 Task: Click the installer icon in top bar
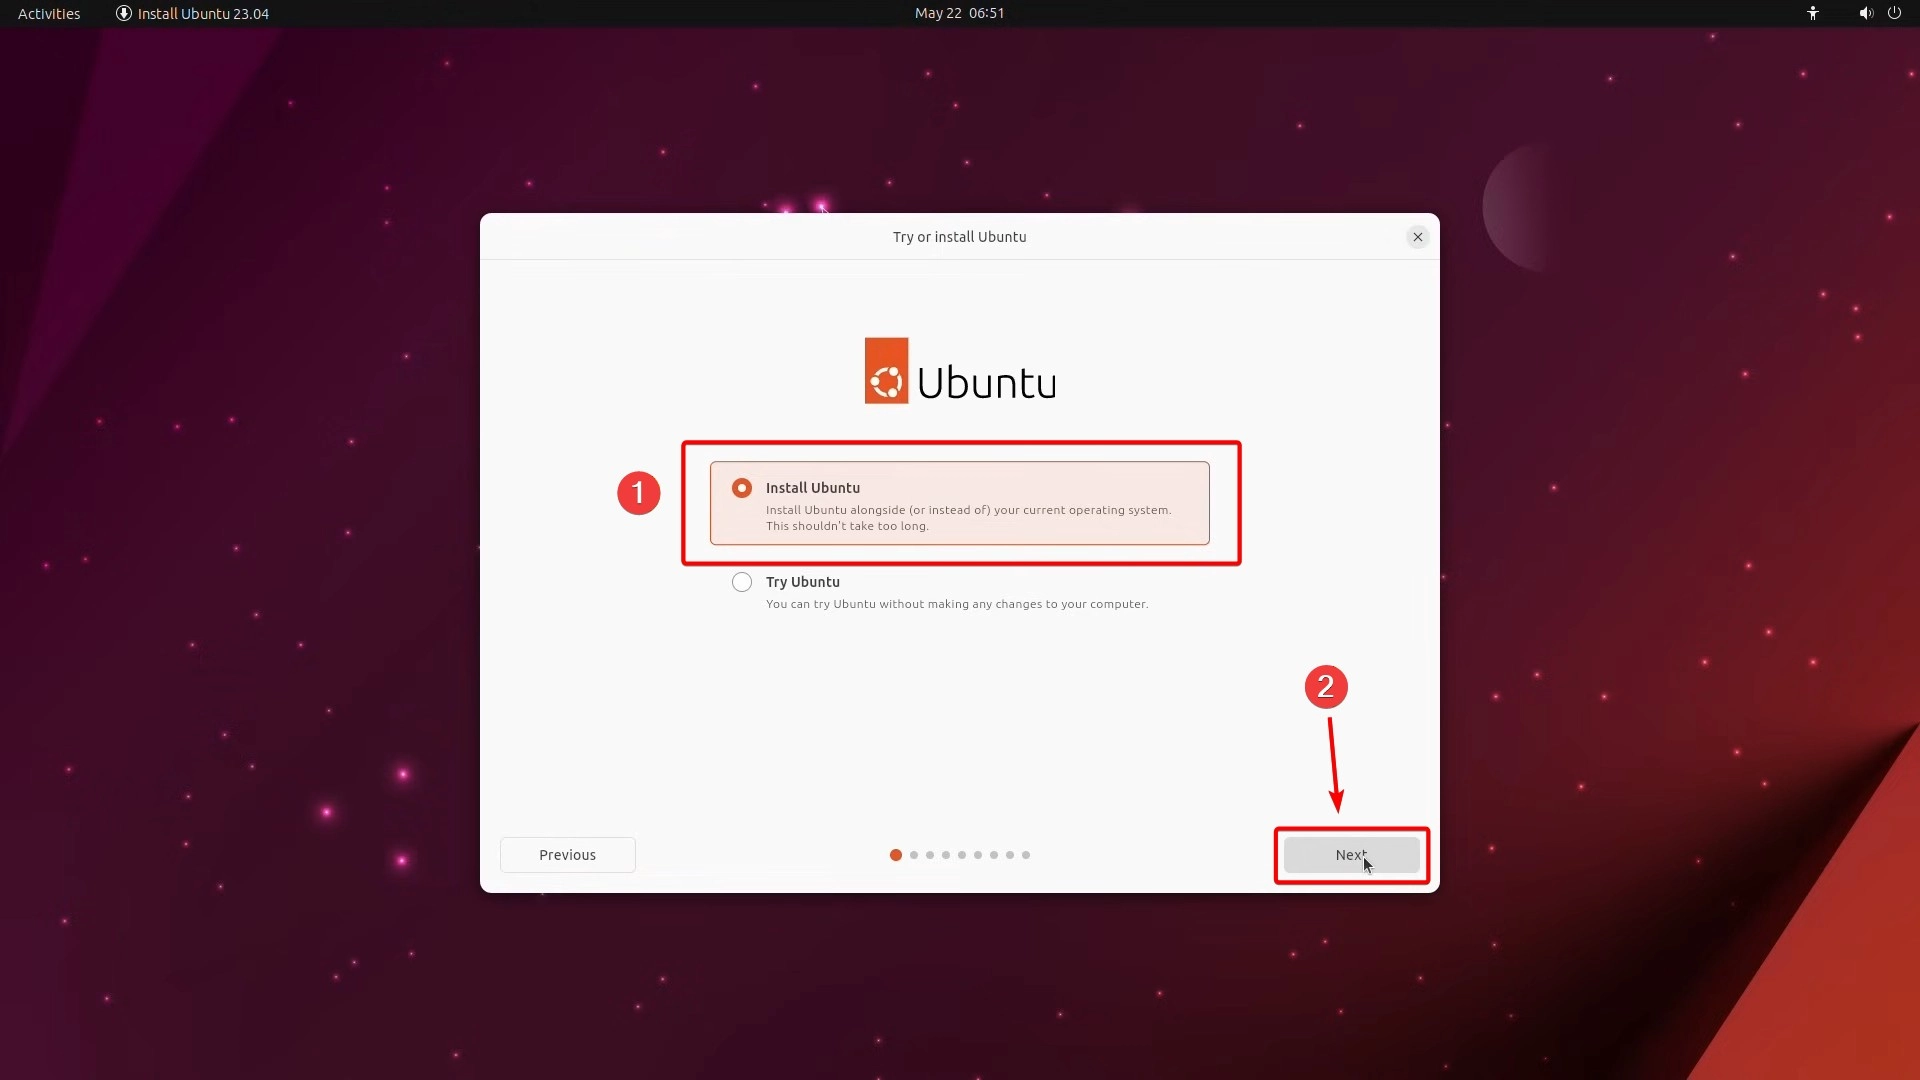coord(124,13)
